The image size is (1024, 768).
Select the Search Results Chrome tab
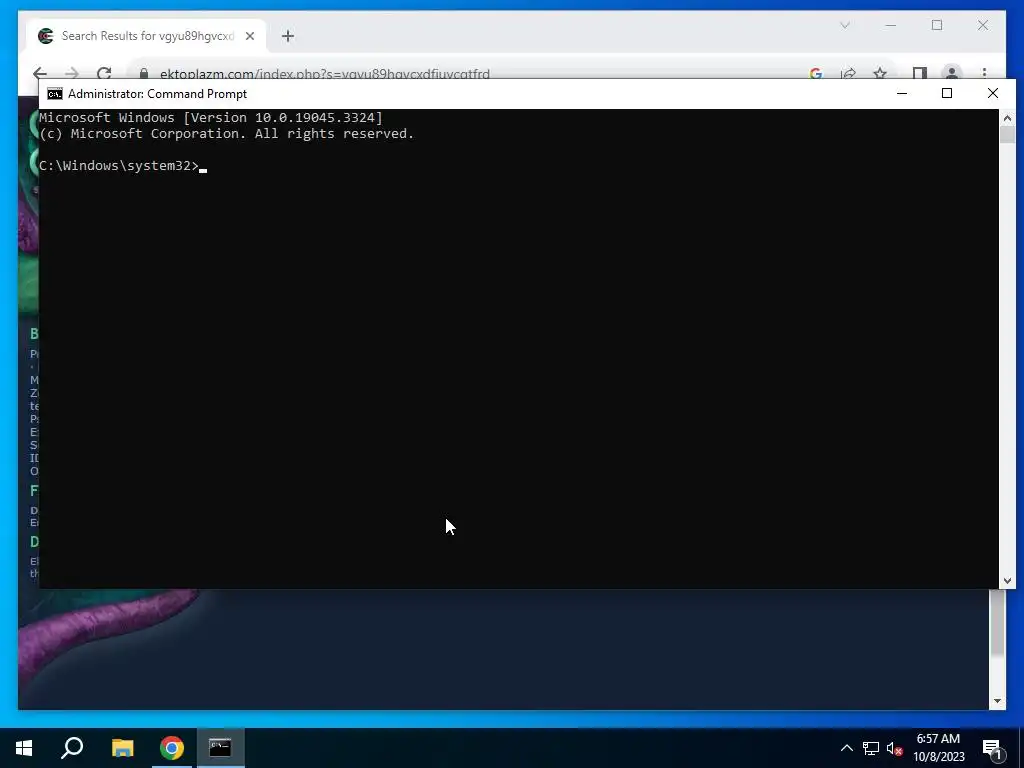coord(146,36)
